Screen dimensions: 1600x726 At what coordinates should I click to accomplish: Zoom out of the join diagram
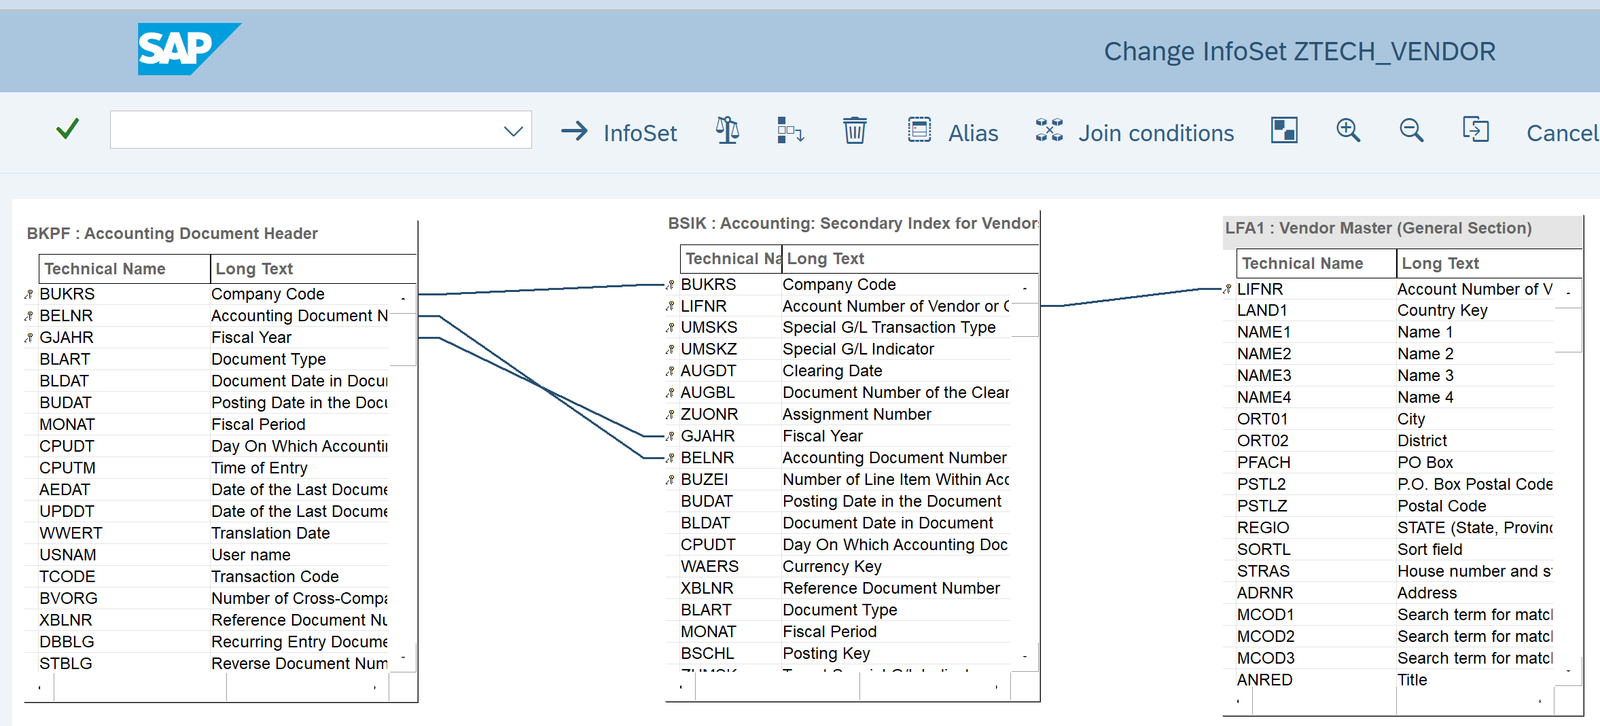tap(1411, 131)
